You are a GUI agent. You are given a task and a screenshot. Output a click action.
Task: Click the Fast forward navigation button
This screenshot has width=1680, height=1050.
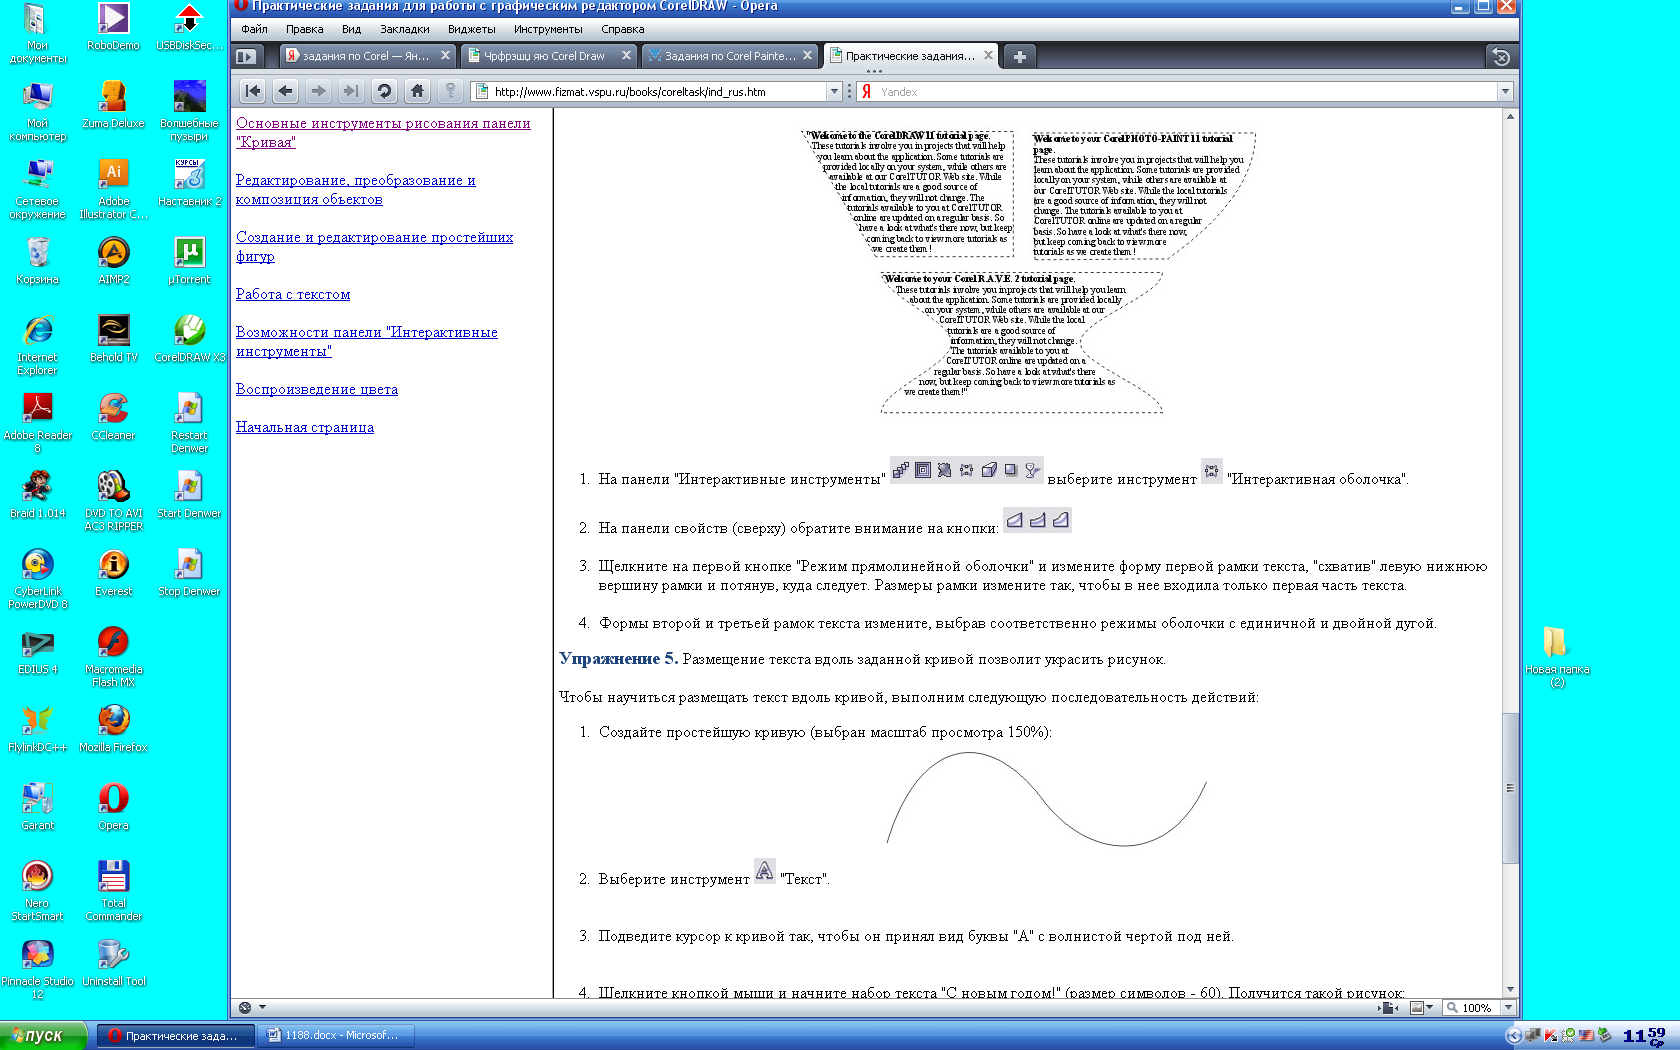(x=351, y=91)
